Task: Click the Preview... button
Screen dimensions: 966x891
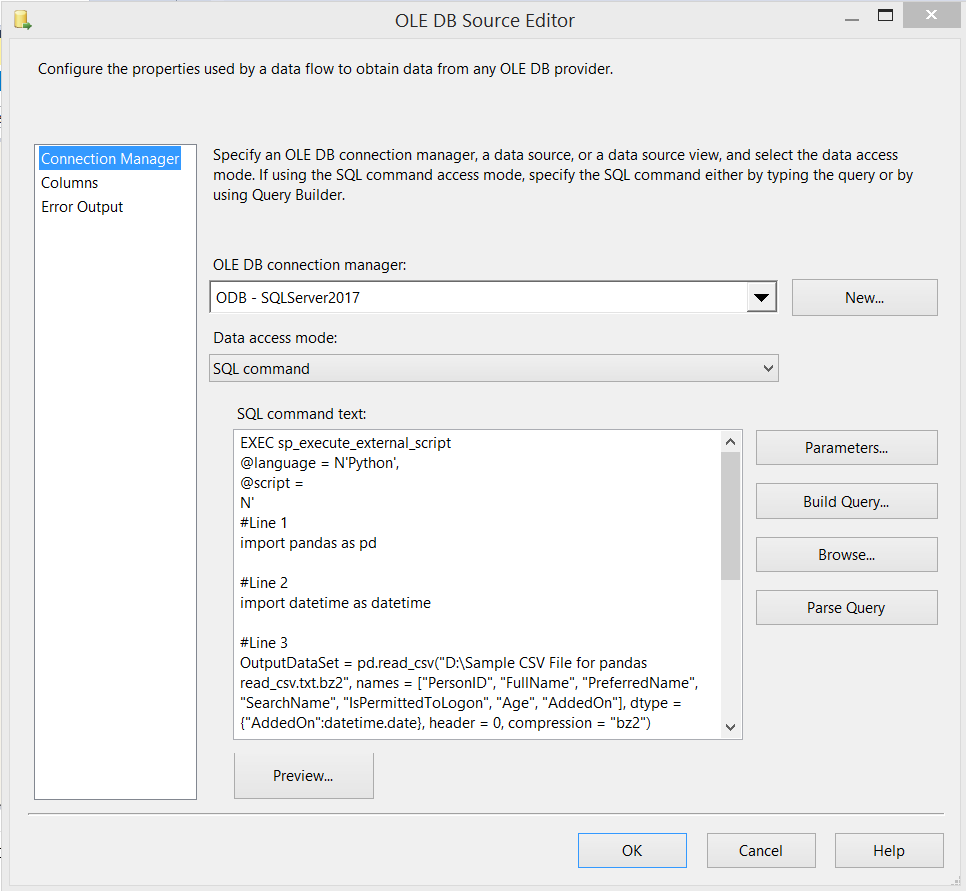Action: pyautogui.click(x=304, y=776)
